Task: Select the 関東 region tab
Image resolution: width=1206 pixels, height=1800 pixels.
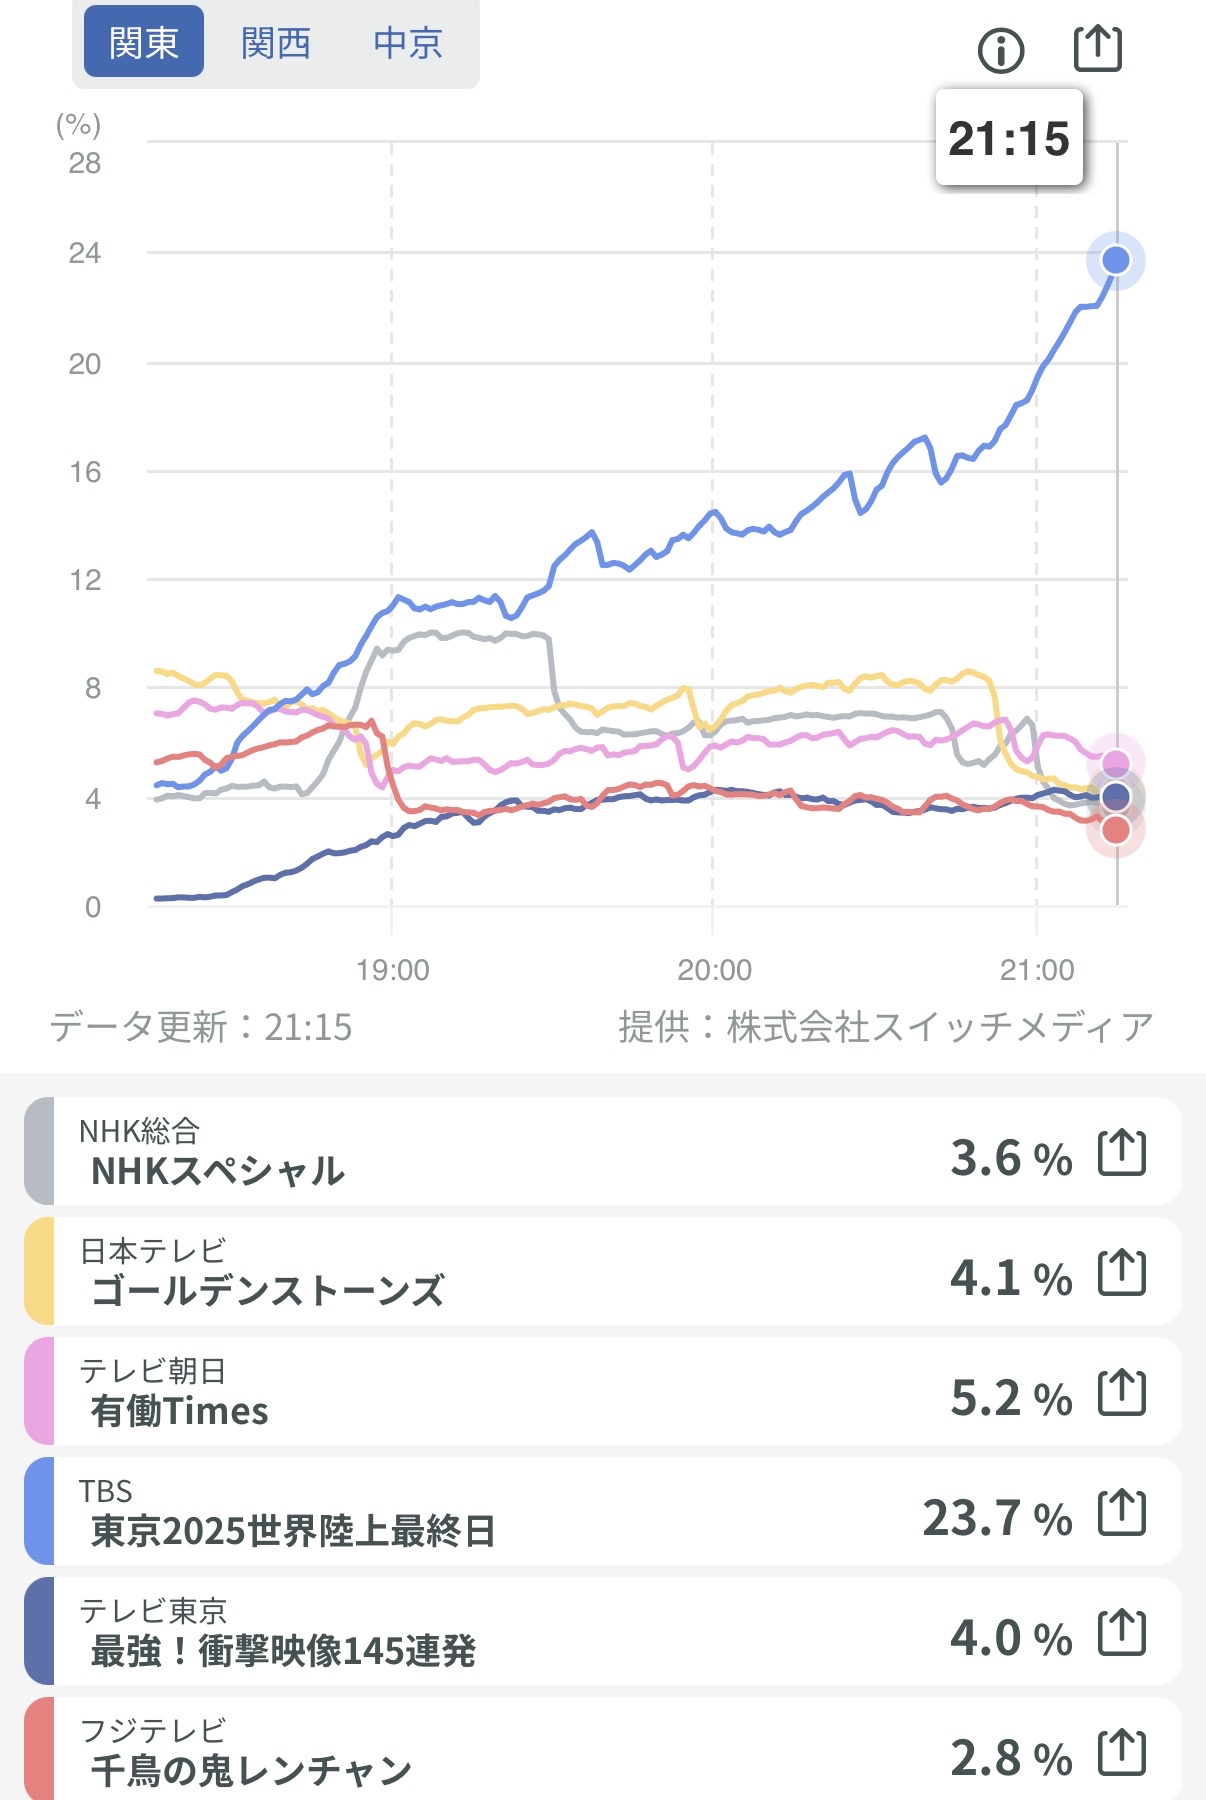Action: click(143, 43)
